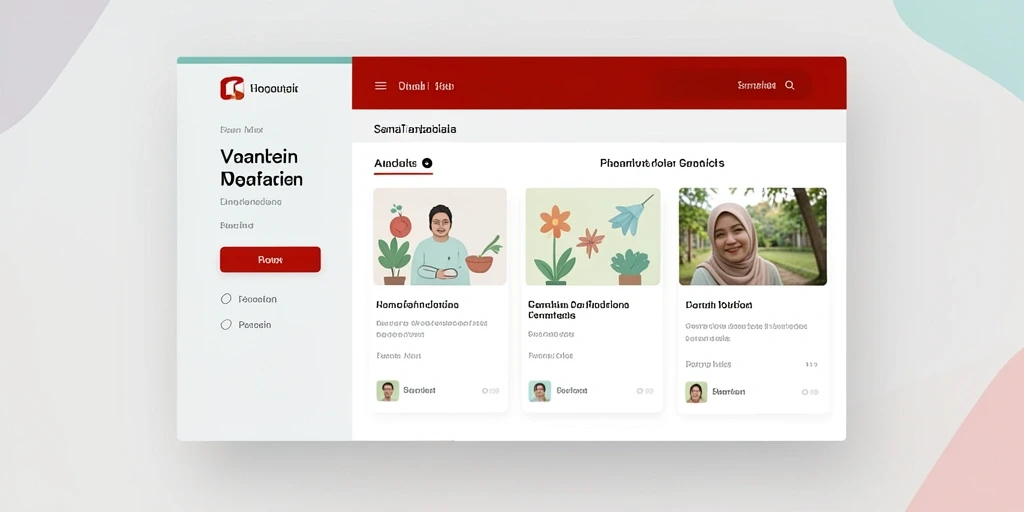The height and width of the screenshot is (512, 1024).
Task: Click the grey meta line in the flowers card
Action: click(551, 356)
